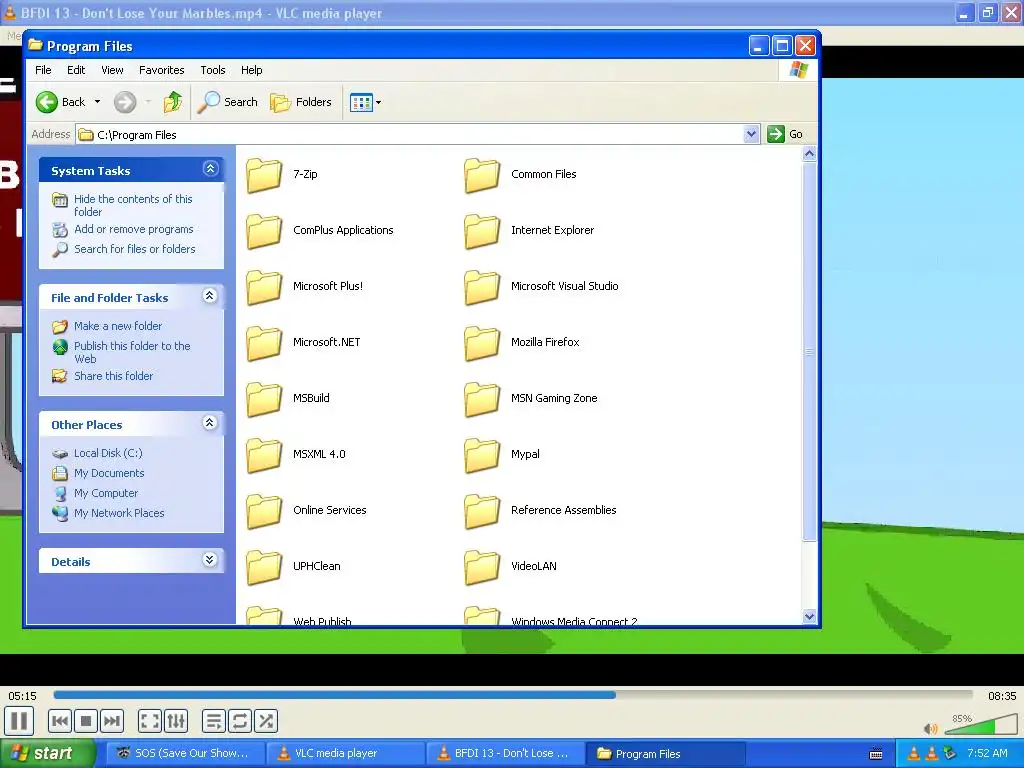This screenshot has height=768, width=1024.
Task: Open the File menu
Action: (x=43, y=70)
